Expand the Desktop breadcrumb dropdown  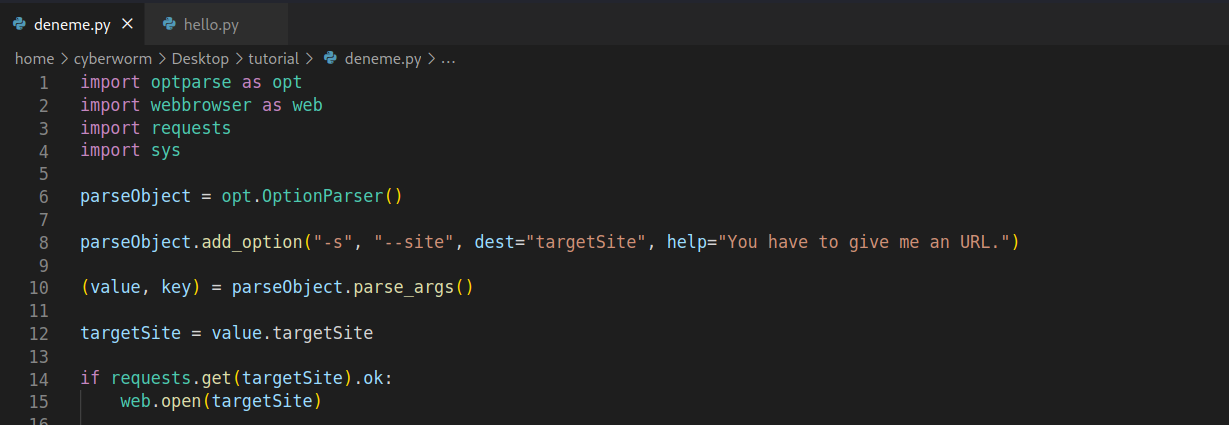click(x=200, y=59)
